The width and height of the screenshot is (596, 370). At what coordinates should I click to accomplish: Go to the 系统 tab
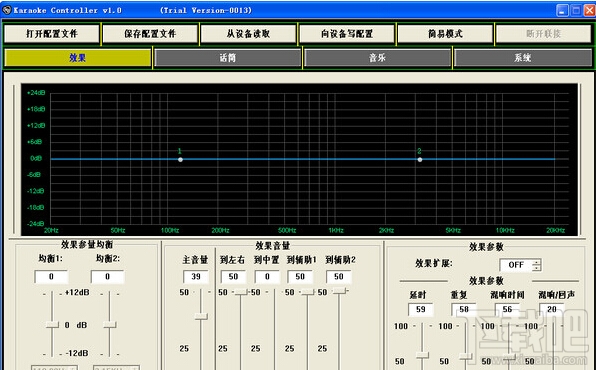(523, 58)
